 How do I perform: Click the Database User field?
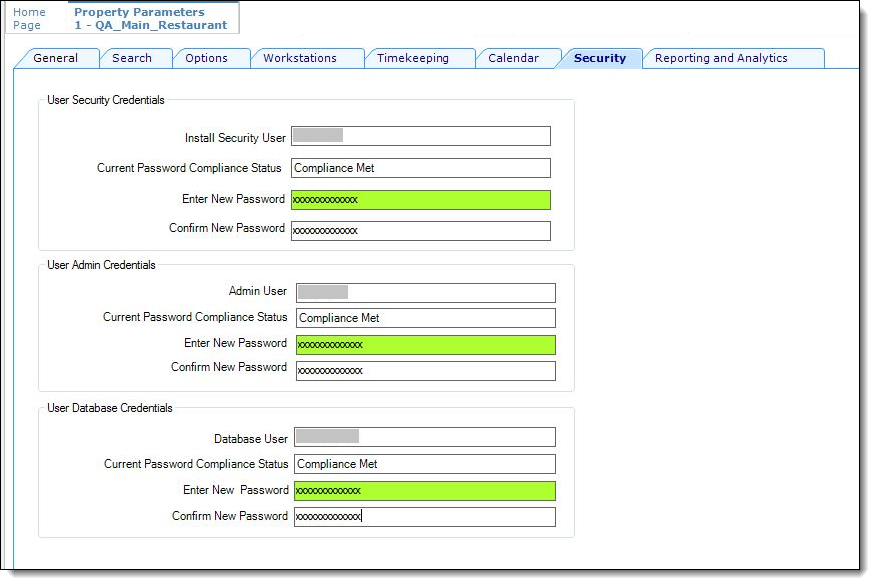[x=425, y=437]
